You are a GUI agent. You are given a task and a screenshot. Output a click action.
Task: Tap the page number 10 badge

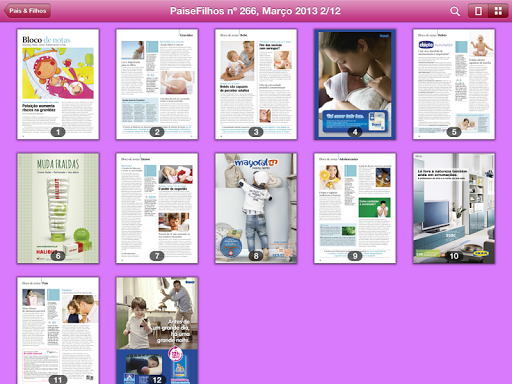[x=454, y=256]
